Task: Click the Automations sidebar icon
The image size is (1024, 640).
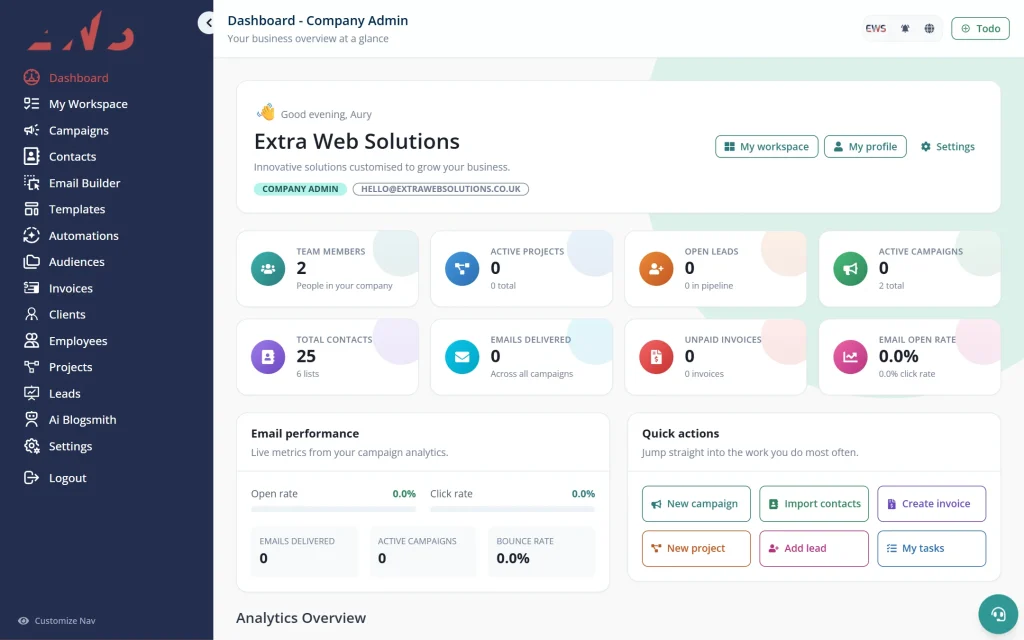Action: tap(31, 235)
